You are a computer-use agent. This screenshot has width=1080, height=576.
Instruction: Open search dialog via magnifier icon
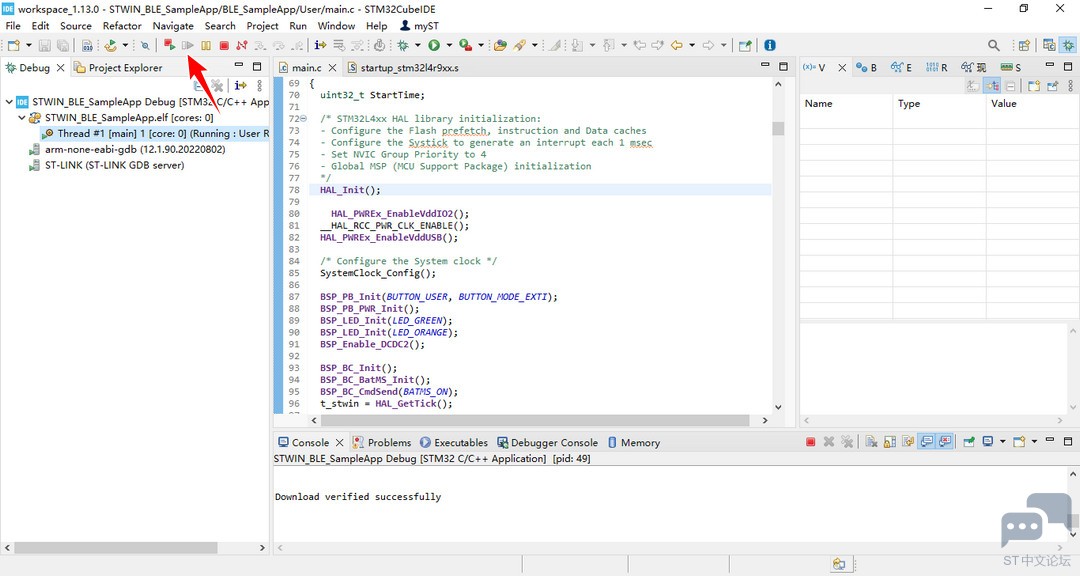[993, 45]
